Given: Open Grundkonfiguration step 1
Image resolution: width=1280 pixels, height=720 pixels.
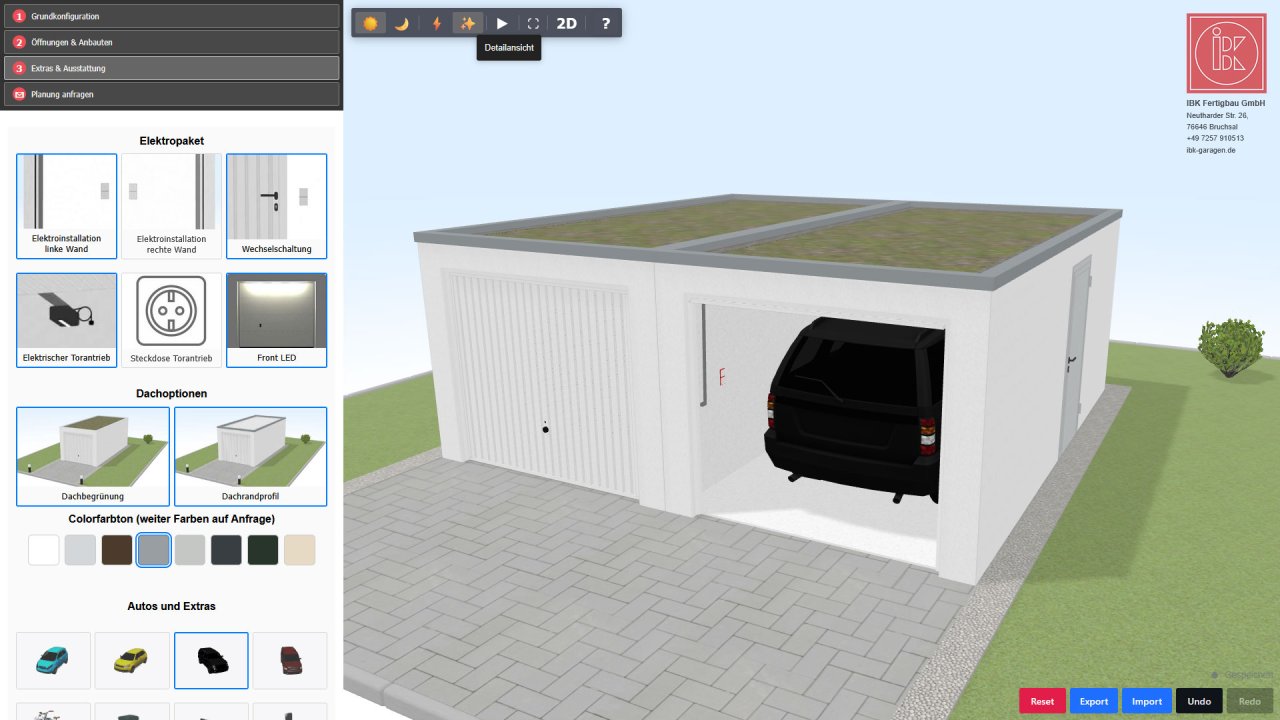Looking at the screenshot, I should [x=172, y=16].
